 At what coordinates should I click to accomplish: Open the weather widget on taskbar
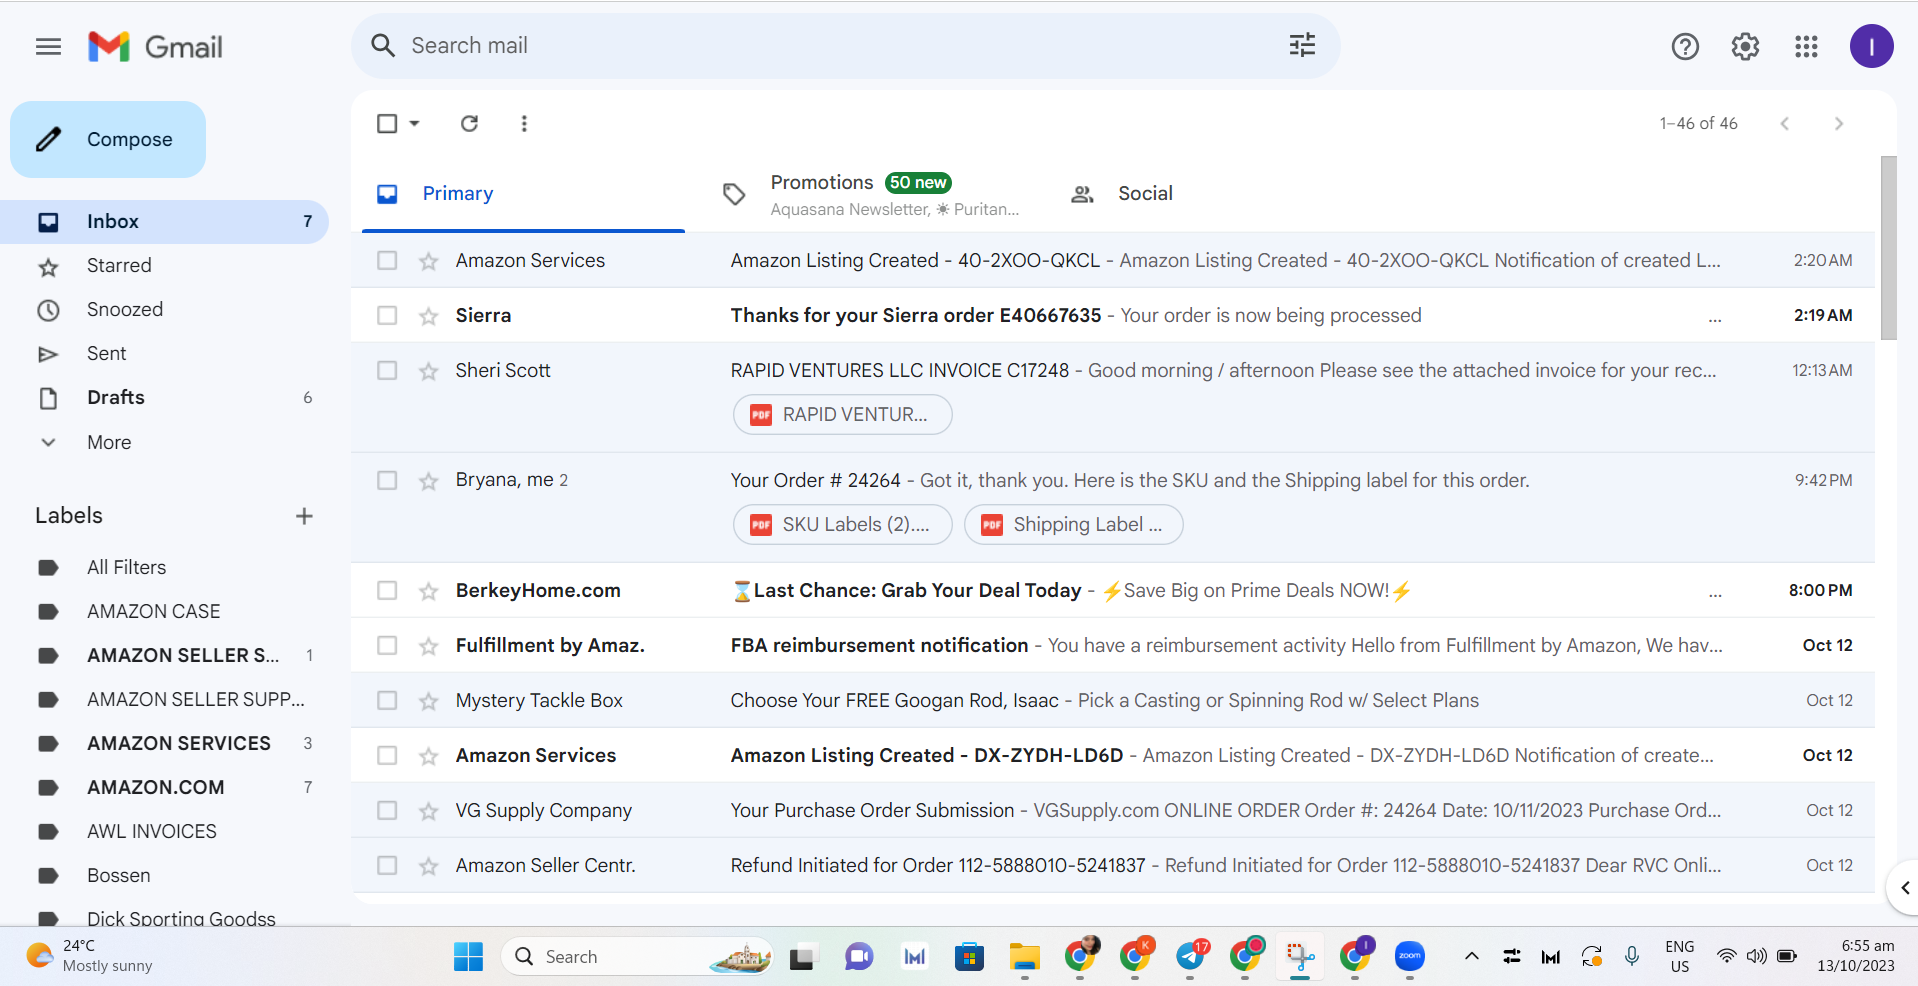90,956
